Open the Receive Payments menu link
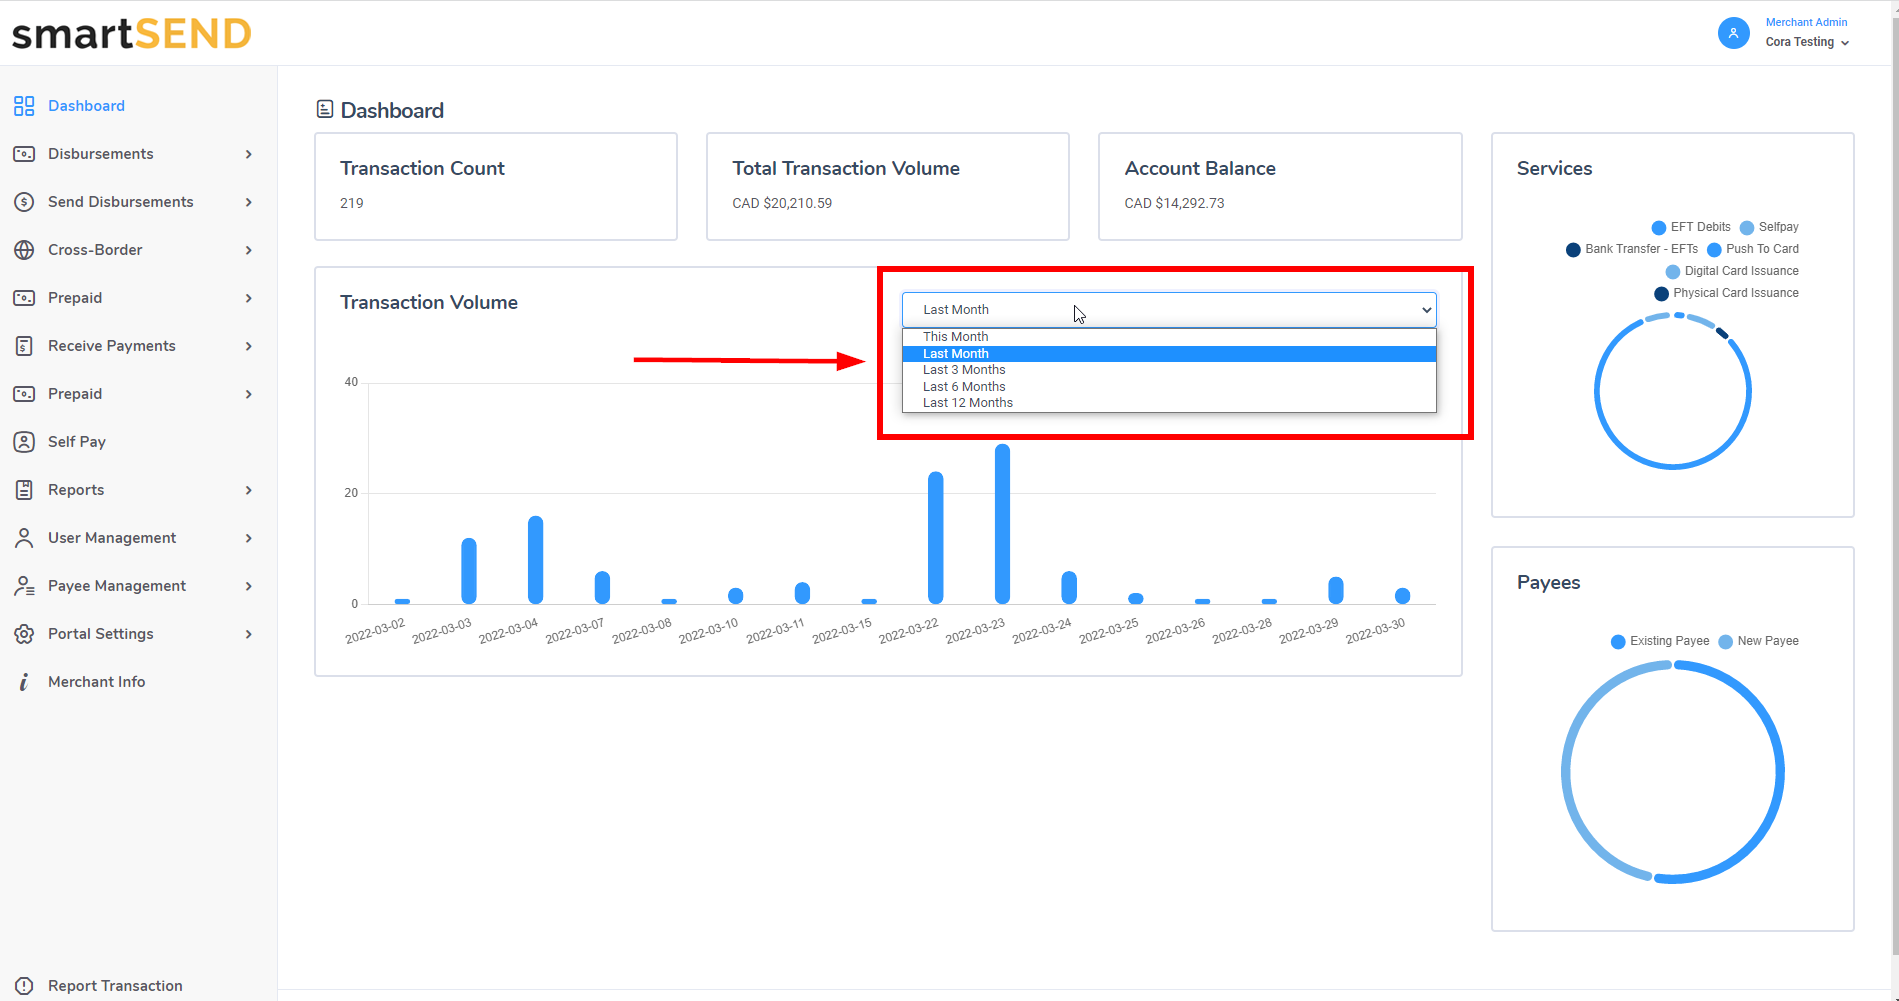 (x=112, y=346)
